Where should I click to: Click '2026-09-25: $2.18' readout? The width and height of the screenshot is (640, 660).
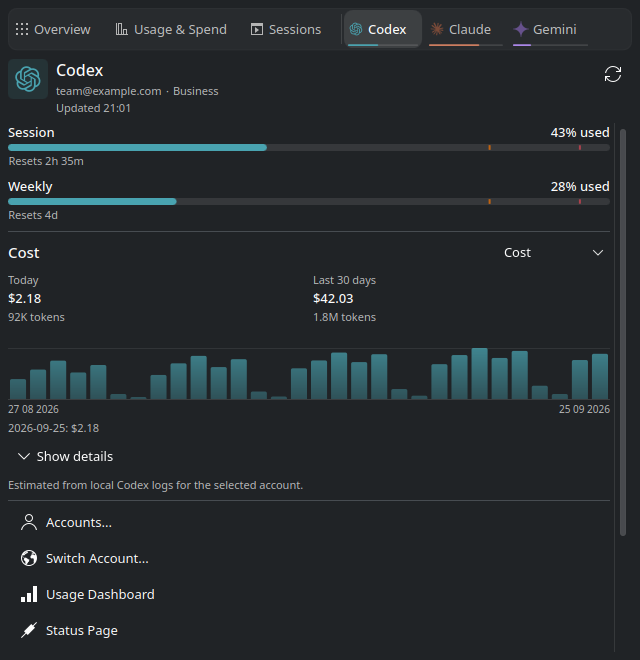(x=53, y=428)
